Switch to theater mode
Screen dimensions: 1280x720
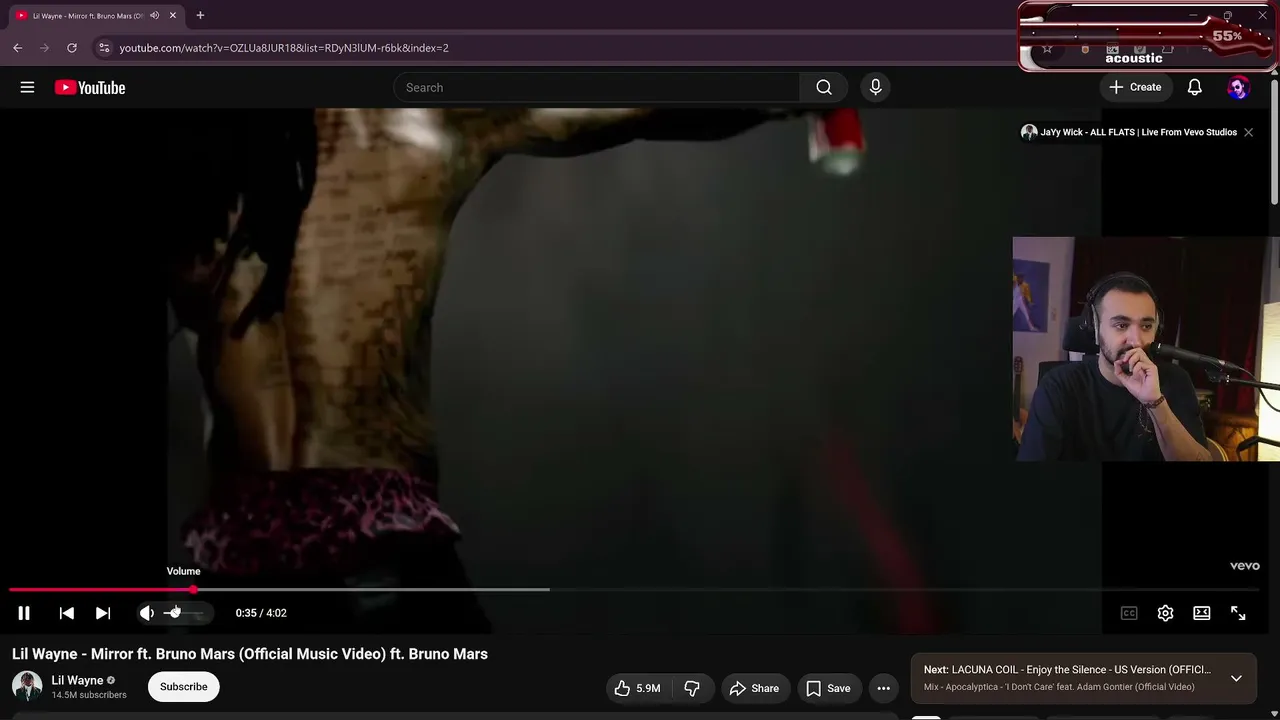(x=1202, y=613)
